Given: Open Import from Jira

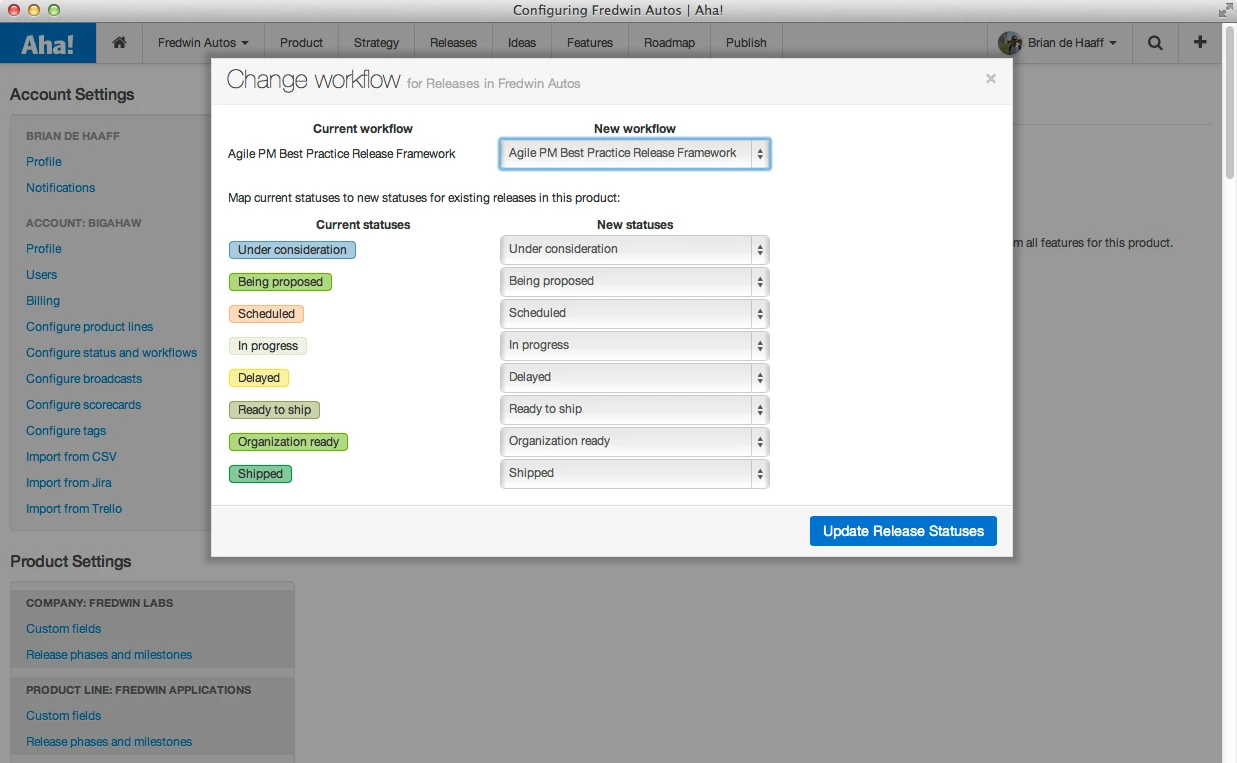Looking at the screenshot, I should point(69,482).
